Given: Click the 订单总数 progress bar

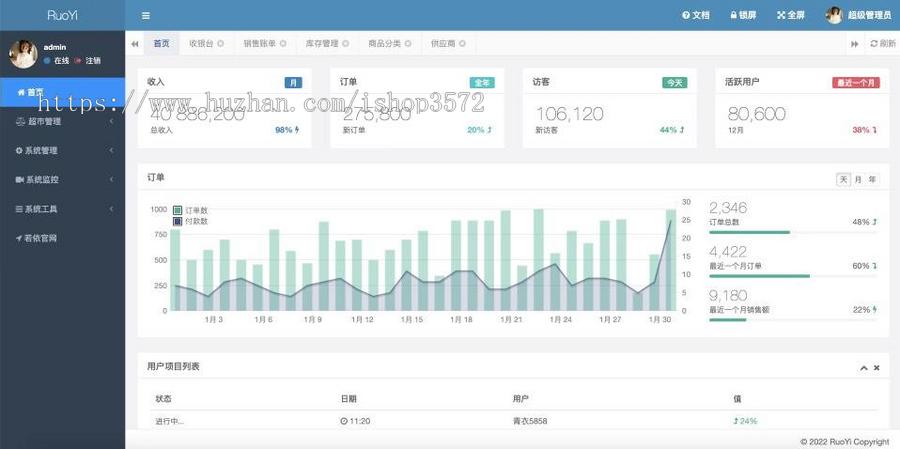Looking at the screenshot, I should 793,233.
